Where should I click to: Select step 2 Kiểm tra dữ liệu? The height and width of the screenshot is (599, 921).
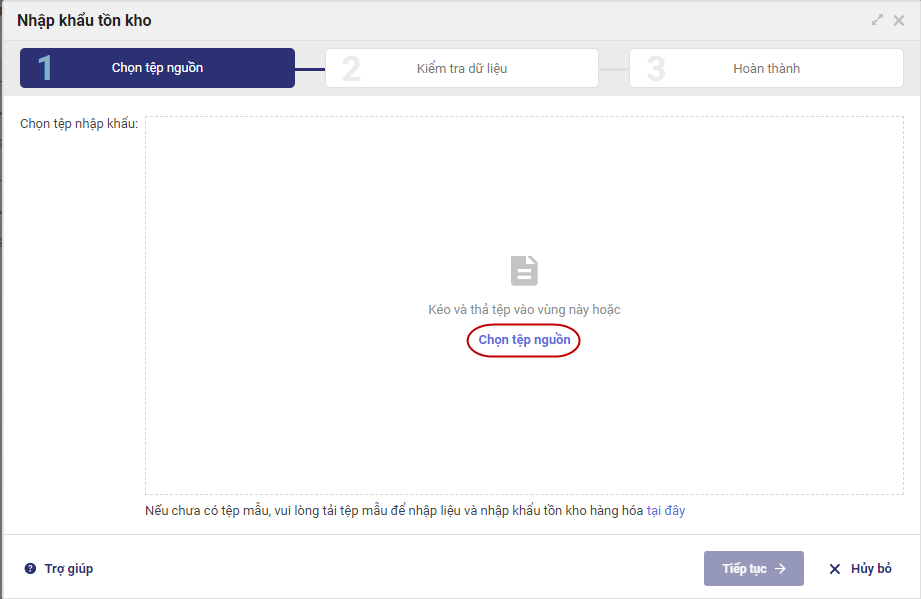pyautogui.click(x=462, y=68)
